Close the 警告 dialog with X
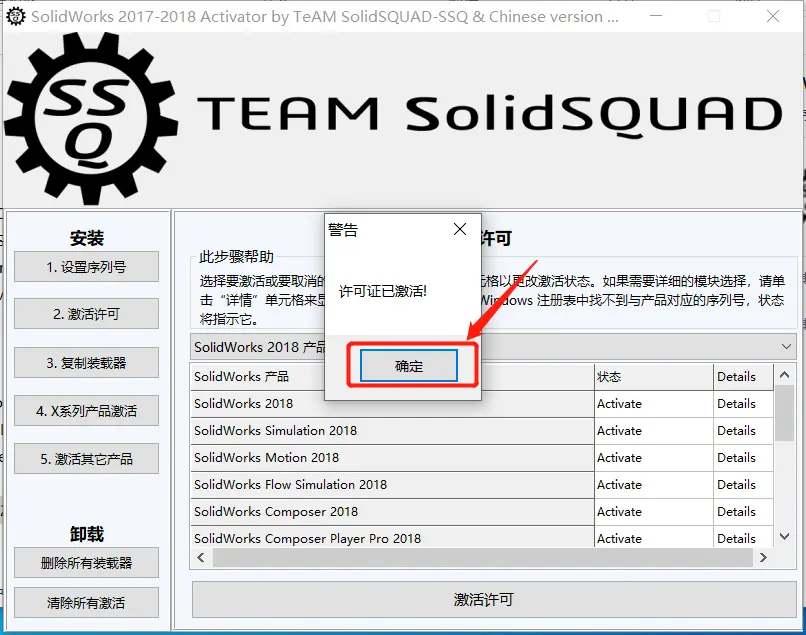This screenshot has height=635, width=806. [460, 229]
